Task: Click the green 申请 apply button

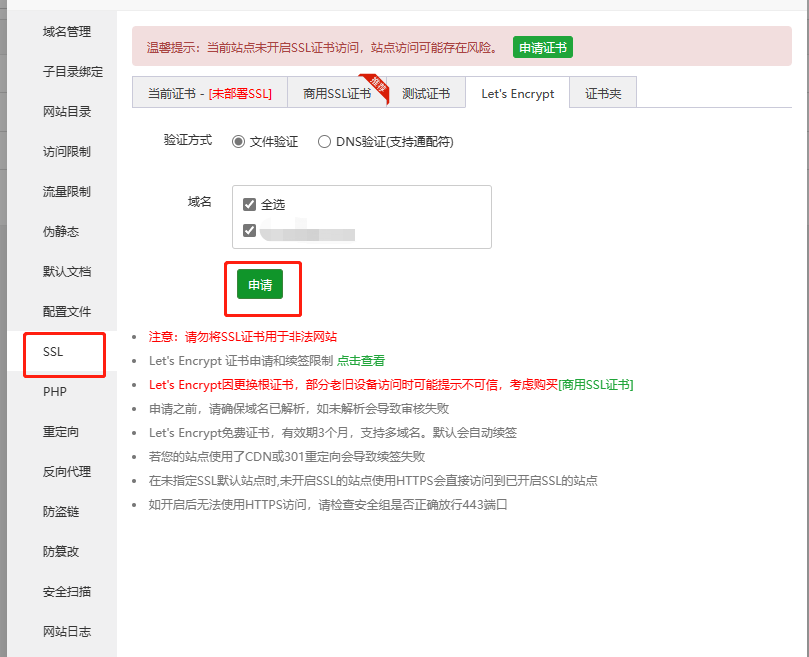Action: [260, 285]
